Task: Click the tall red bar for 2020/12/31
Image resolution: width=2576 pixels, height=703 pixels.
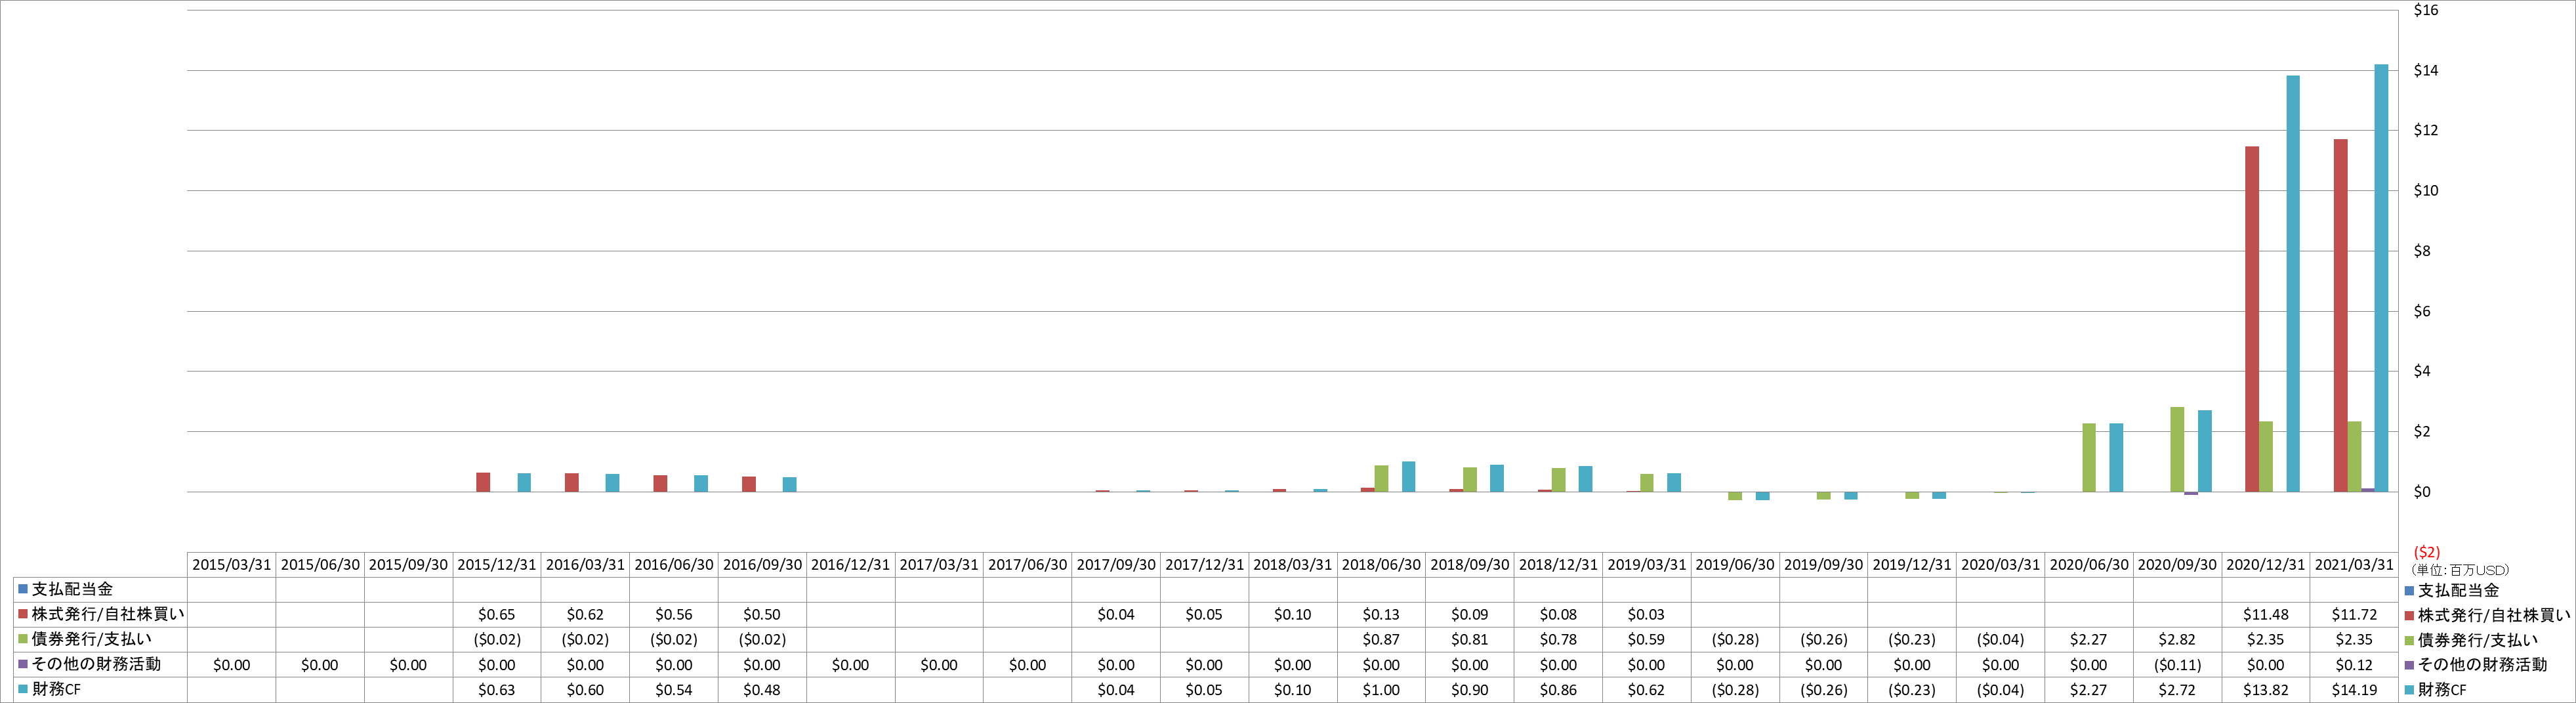Action: [x=2252, y=319]
